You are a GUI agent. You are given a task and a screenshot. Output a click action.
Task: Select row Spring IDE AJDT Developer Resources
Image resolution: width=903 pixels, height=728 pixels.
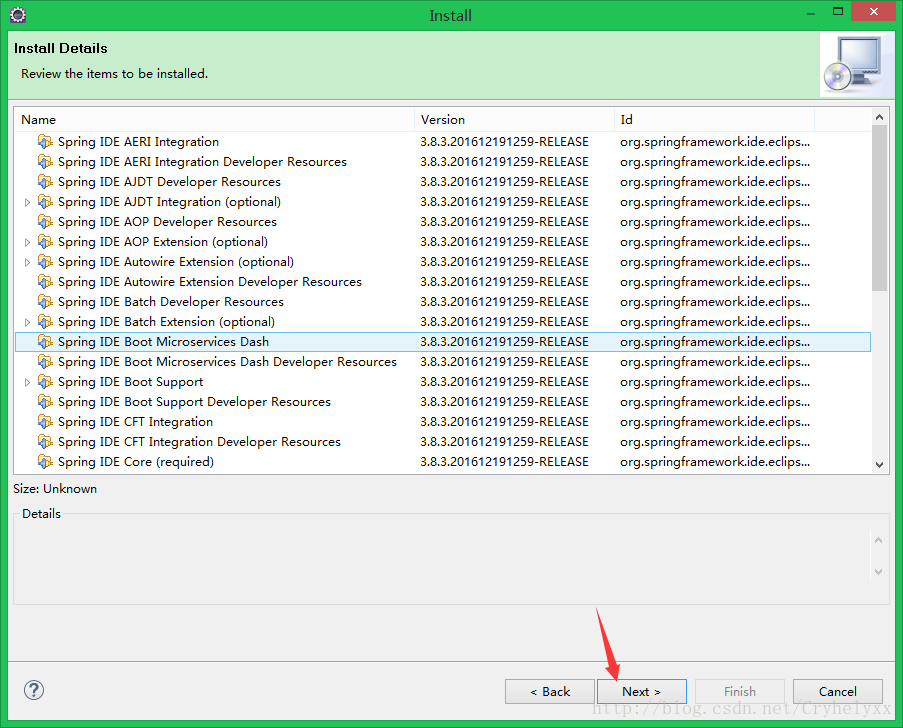[x=442, y=181]
